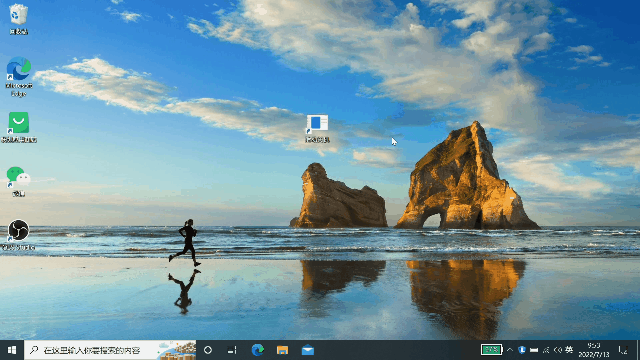Open the blue shield security tray icon
Viewport: 640px width, 360px height.
[522, 350]
